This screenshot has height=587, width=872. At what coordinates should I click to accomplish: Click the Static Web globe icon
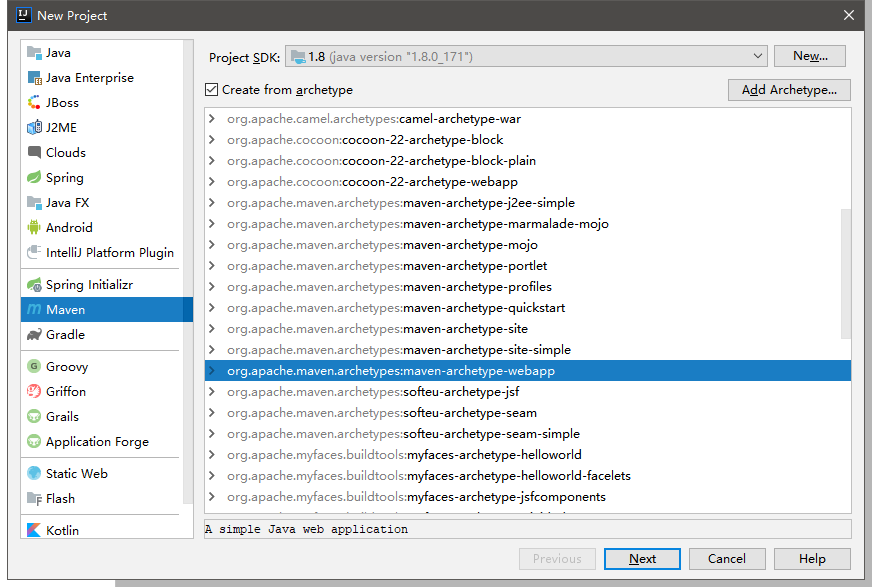coord(34,473)
